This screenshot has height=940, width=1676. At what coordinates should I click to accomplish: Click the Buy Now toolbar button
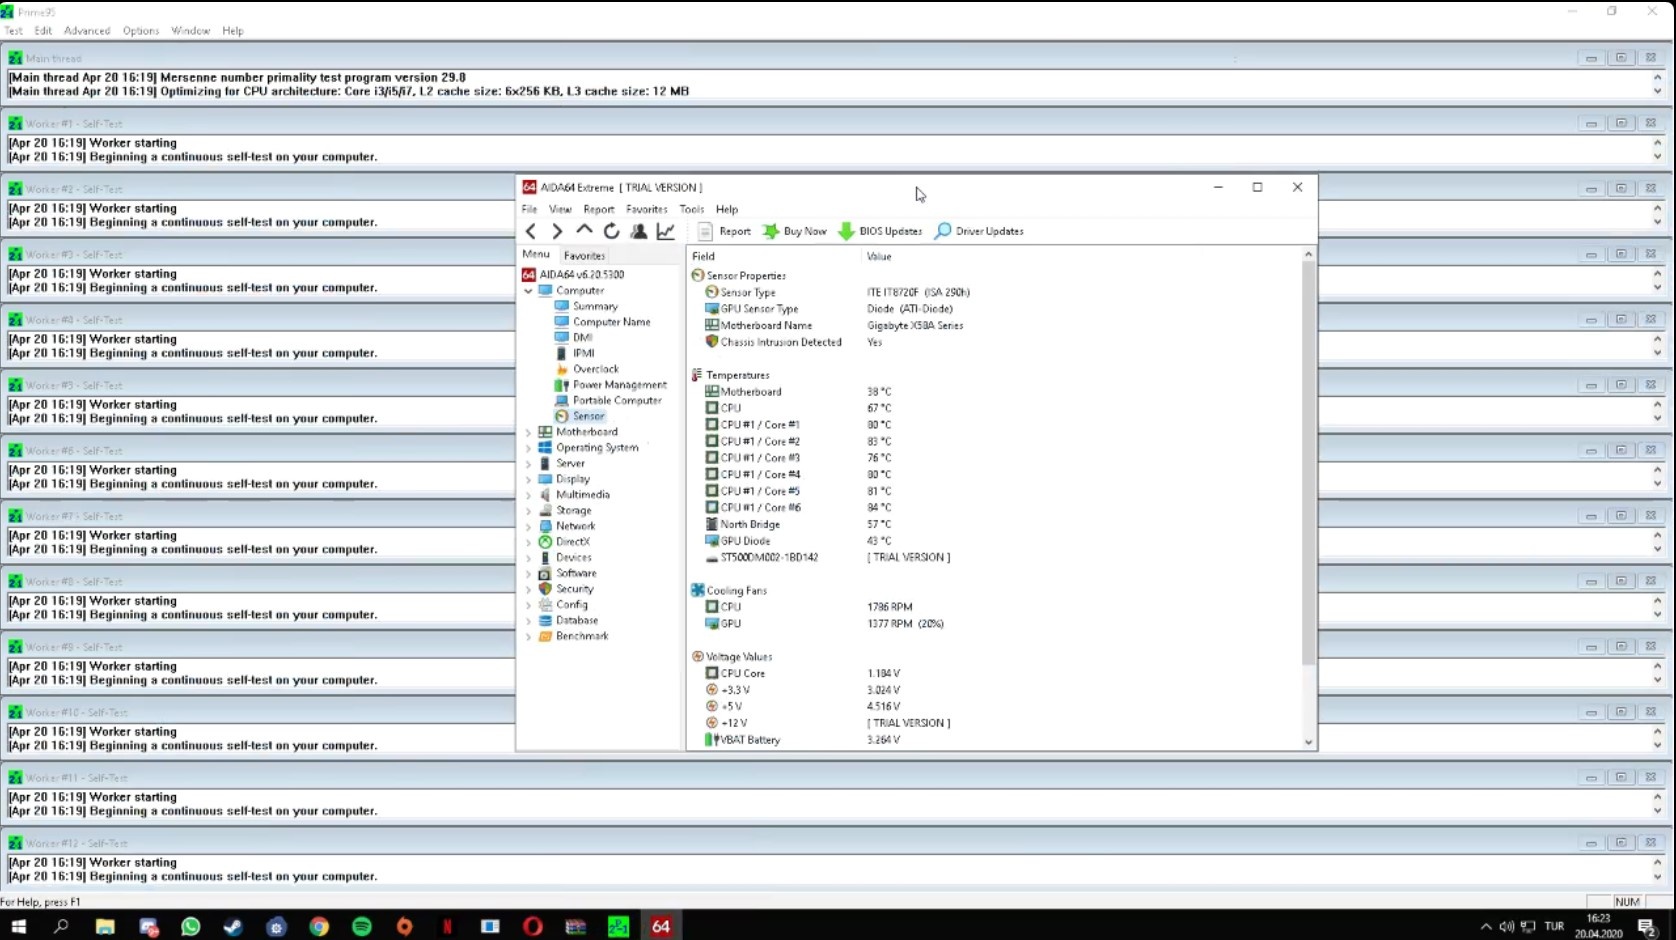tap(795, 231)
